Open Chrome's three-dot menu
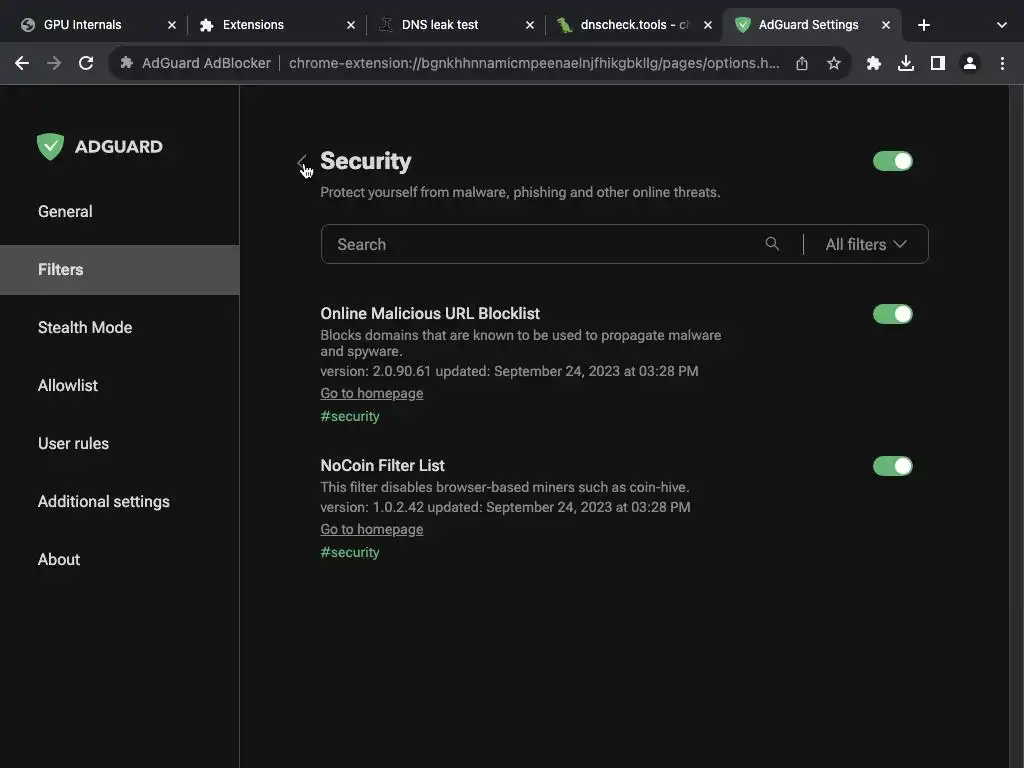The width and height of the screenshot is (1024, 768). coord(1002,63)
